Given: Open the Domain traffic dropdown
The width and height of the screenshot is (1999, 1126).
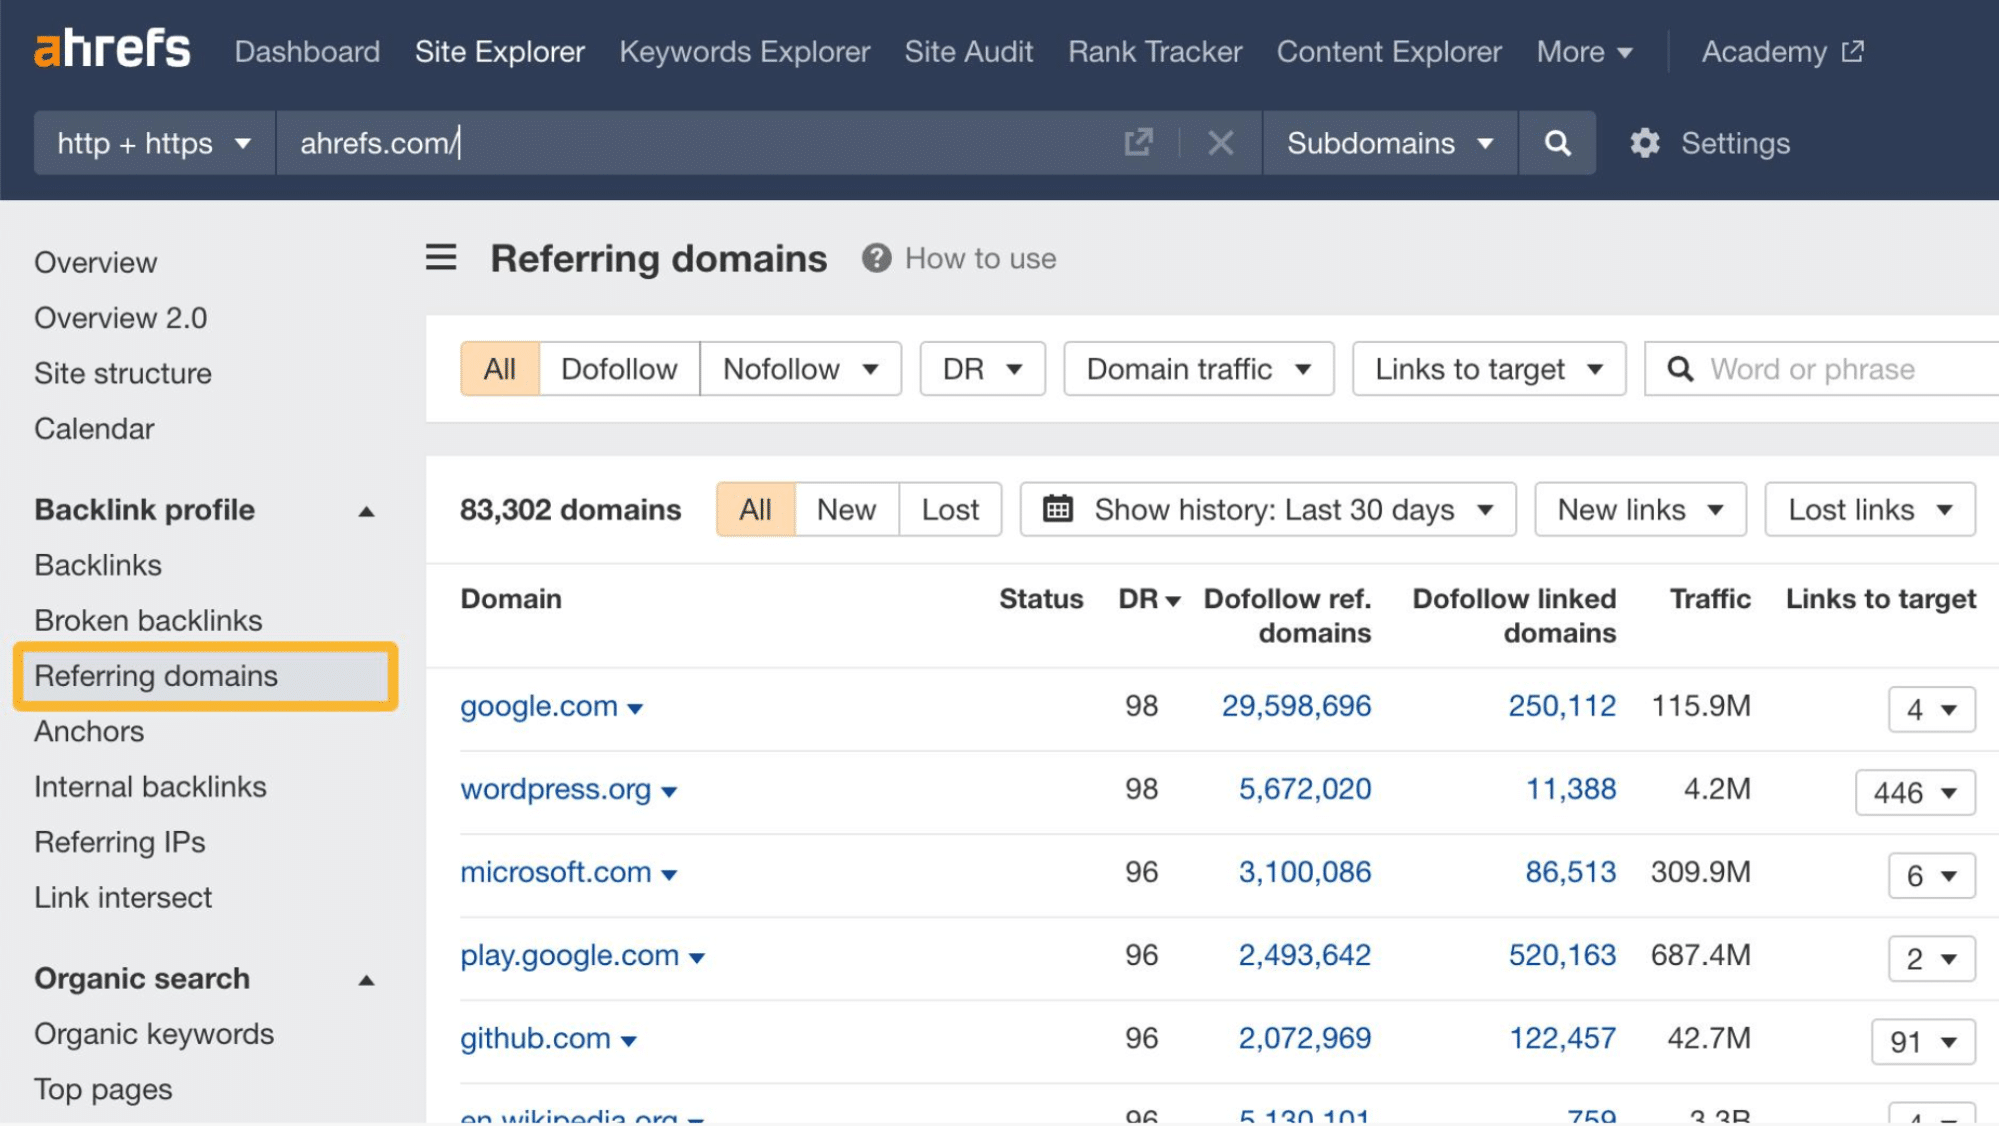Looking at the screenshot, I should tap(1198, 369).
